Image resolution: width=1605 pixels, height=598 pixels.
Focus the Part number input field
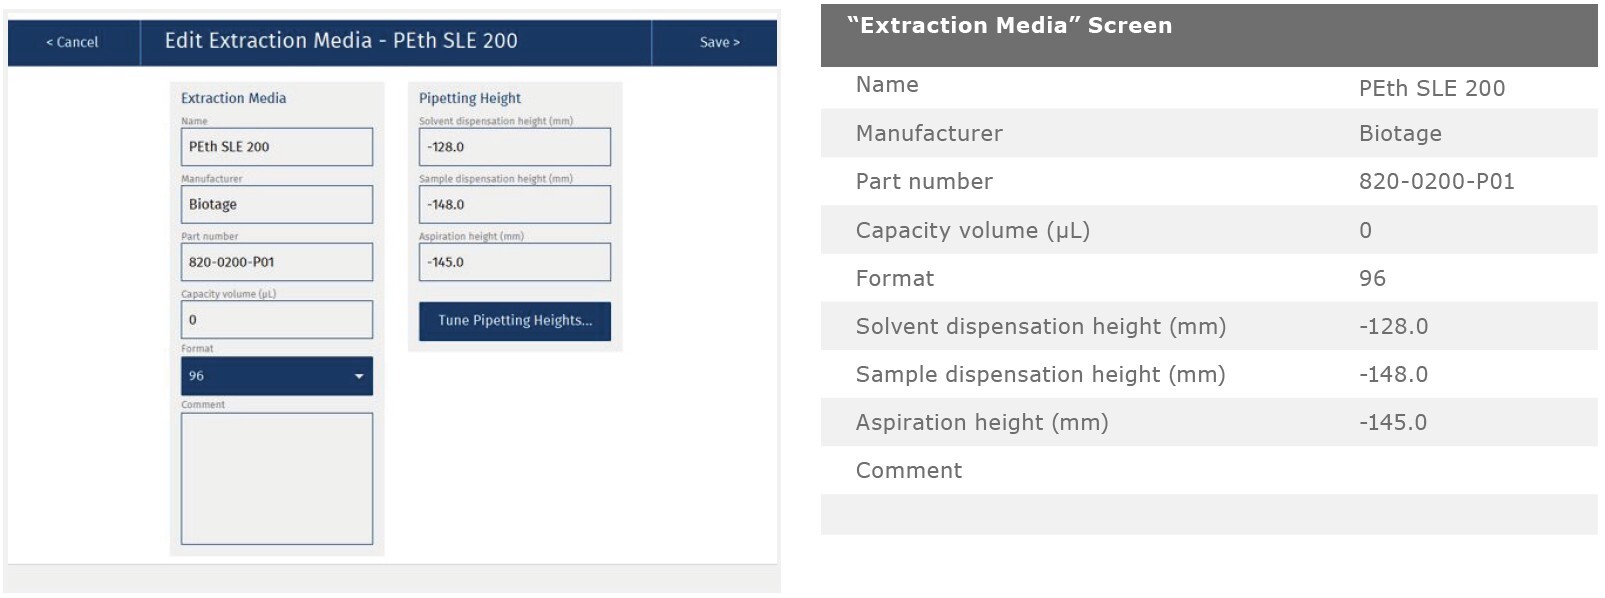[x=276, y=262]
